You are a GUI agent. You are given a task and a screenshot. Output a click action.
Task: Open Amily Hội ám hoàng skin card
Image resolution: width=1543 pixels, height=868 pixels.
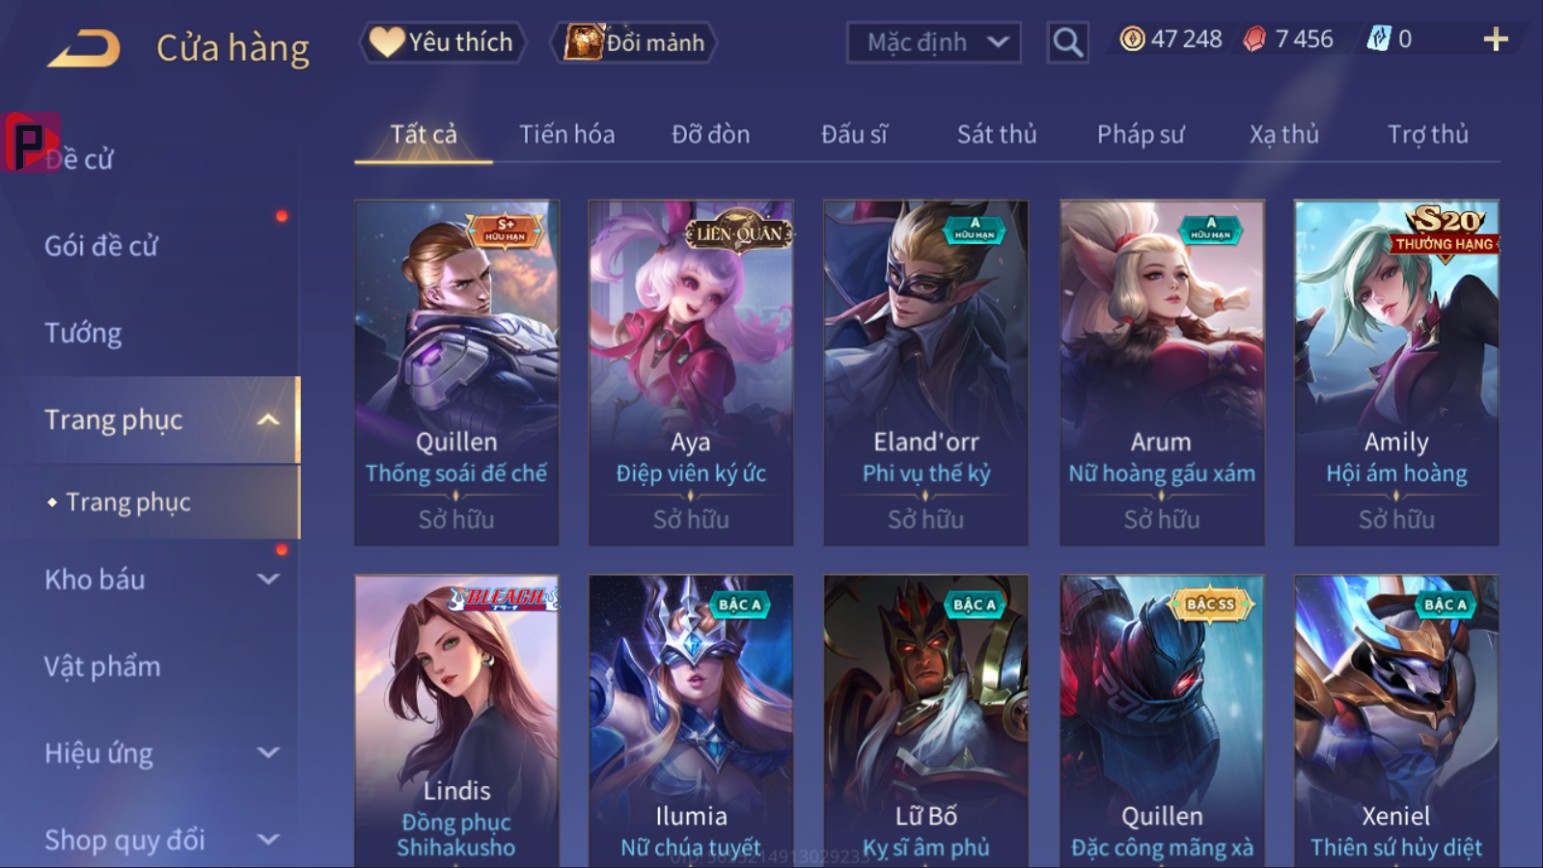pyautogui.click(x=1396, y=372)
